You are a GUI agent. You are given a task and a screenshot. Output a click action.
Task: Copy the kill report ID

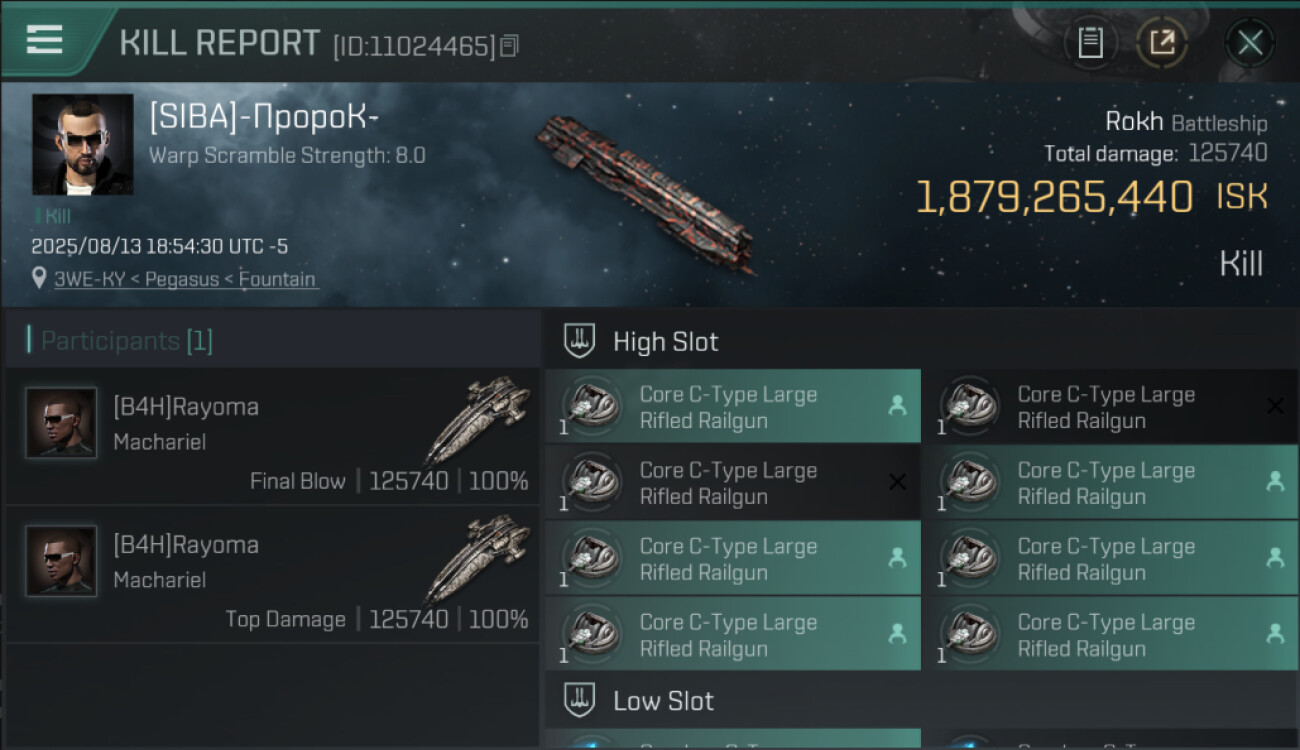(x=510, y=46)
